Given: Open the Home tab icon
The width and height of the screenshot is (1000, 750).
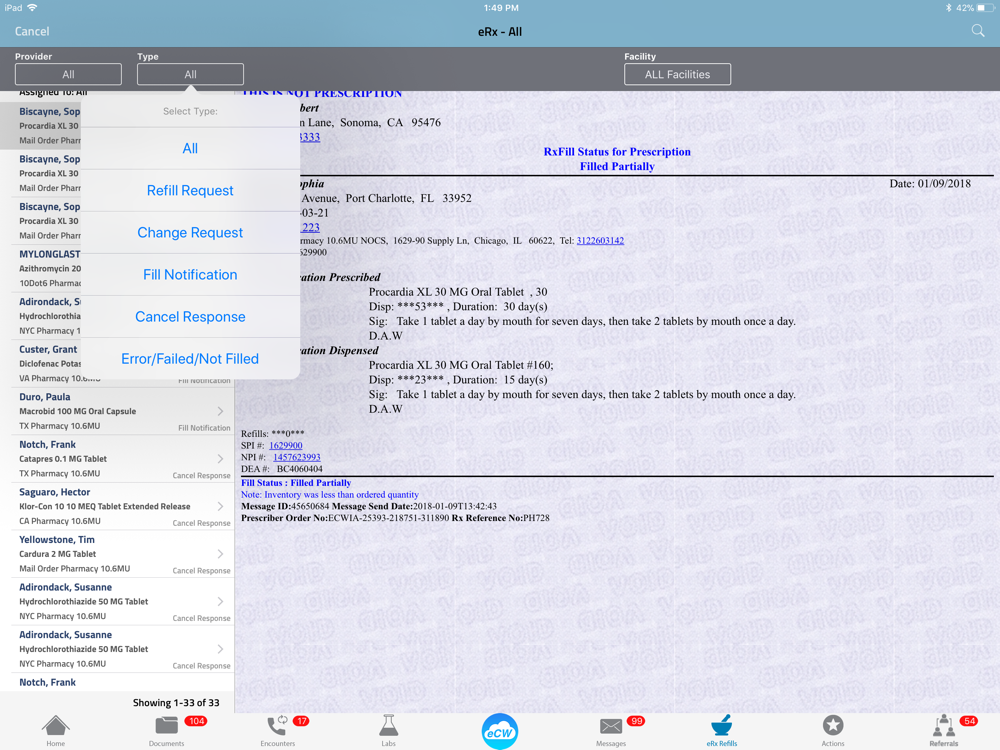Looking at the screenshot, I should [x=55, y=729].
